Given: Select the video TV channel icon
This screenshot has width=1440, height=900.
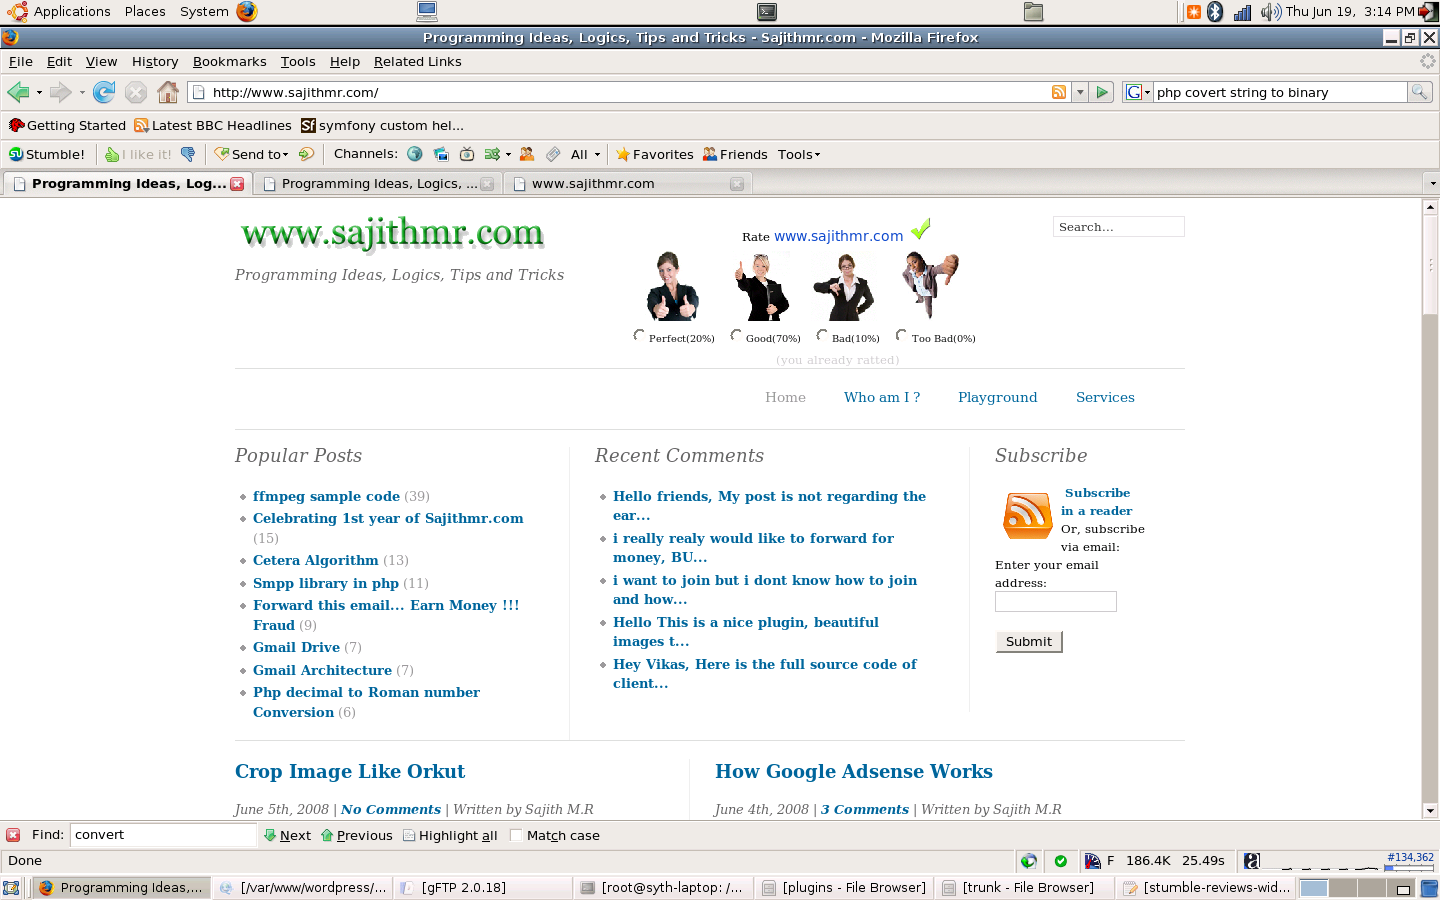Looking at the screenshot, I should coord(466,154).
